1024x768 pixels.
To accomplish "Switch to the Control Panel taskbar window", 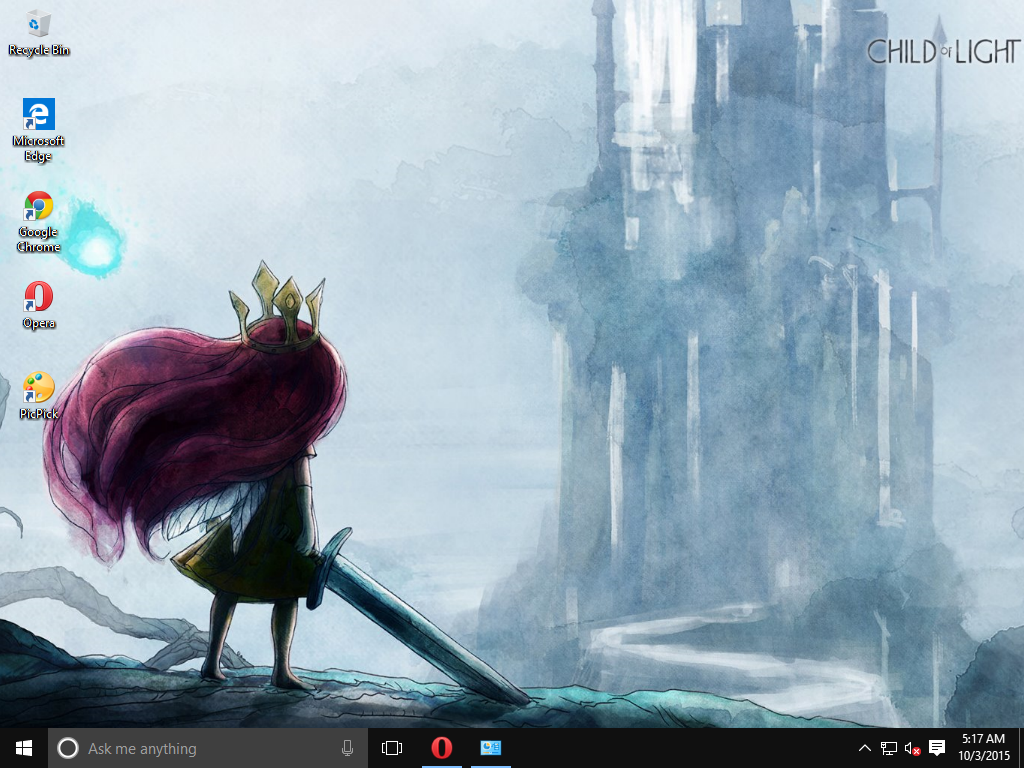I will point(490,748).
